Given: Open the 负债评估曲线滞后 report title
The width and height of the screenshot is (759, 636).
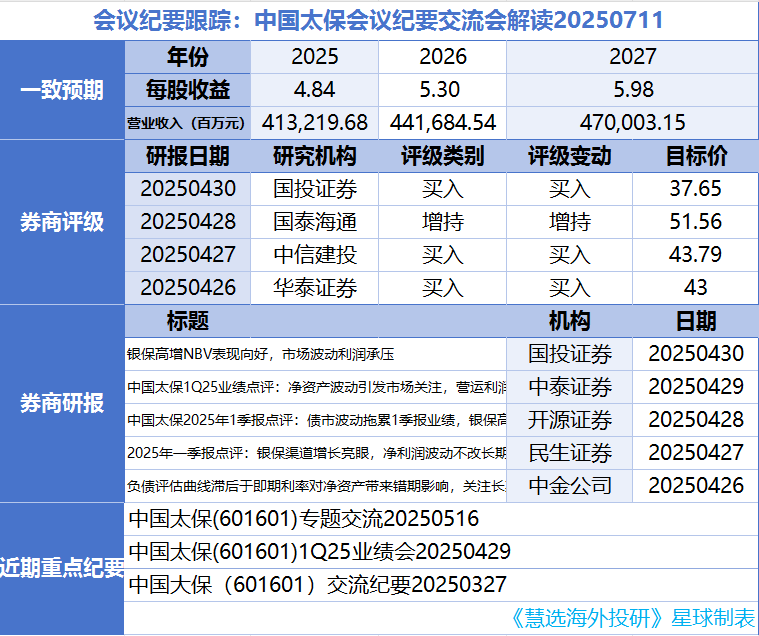Looking at the screenshot, I should [x=316, y=486].
